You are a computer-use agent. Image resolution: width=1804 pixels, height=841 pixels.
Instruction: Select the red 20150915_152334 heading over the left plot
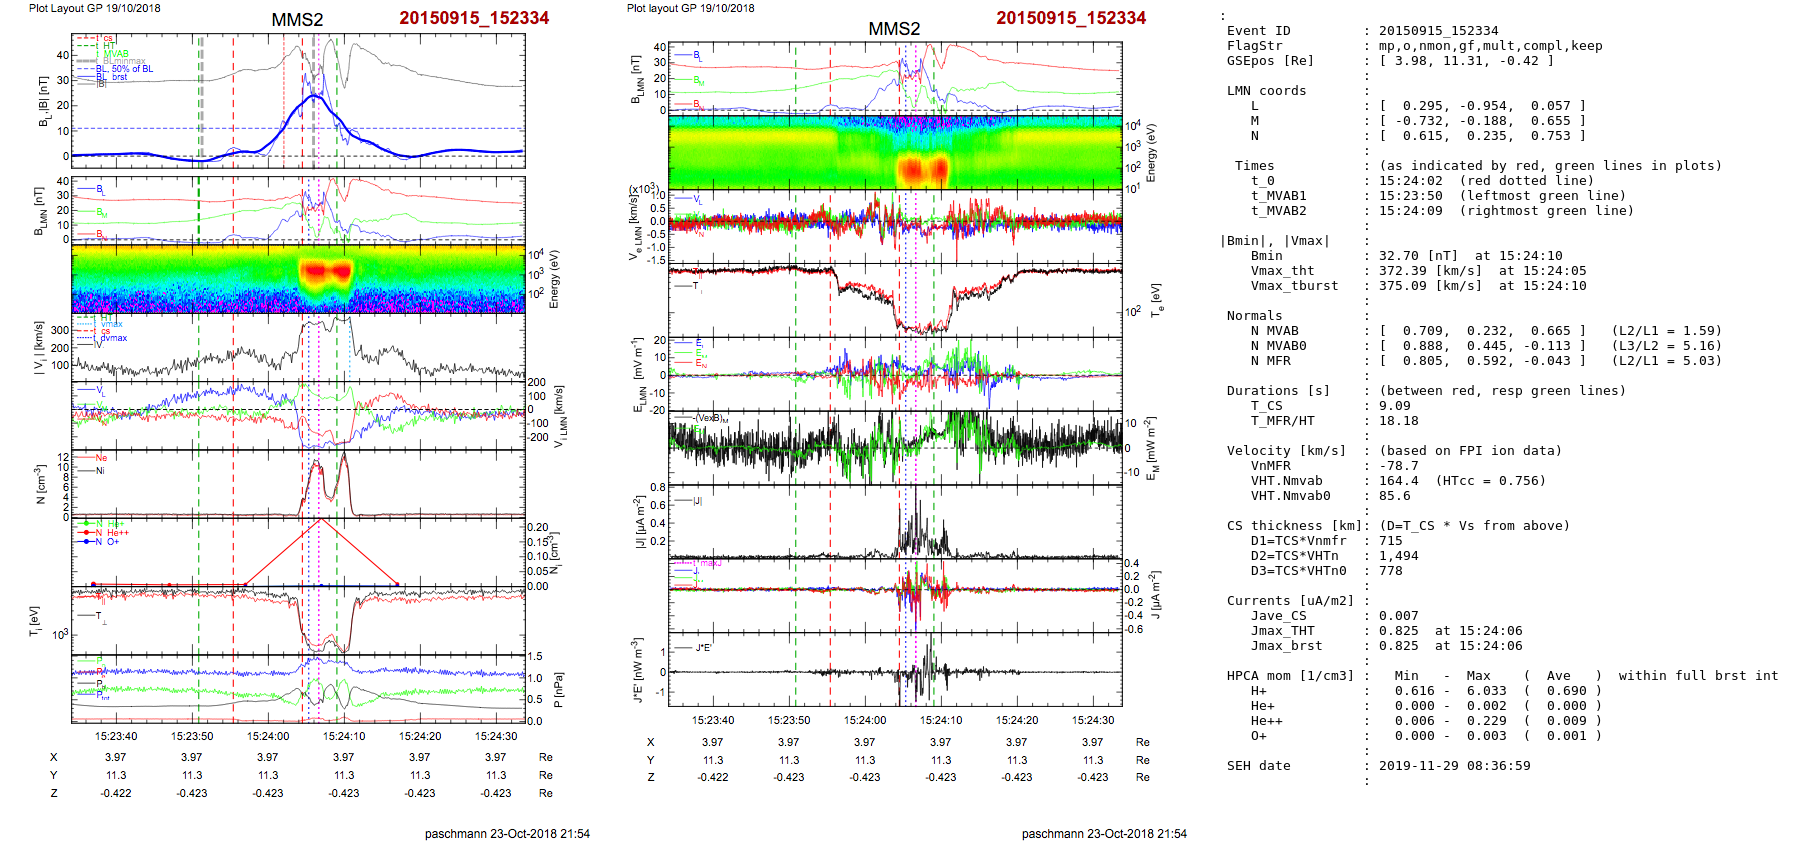pyautogui.click(x=474, y=18)
